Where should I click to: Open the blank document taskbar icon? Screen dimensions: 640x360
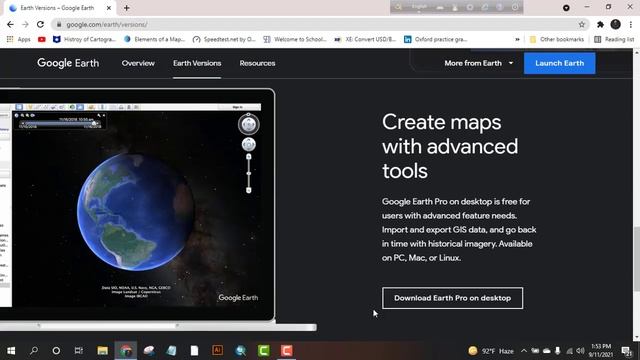coord(194,351)
